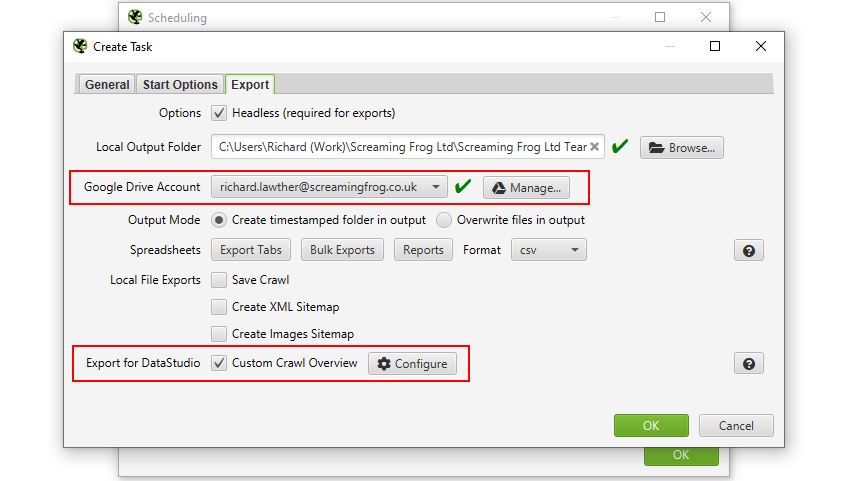Viewport: 850px width, 481px height.
Task: Open Bulk Exports selection
Action: (342, 250)
